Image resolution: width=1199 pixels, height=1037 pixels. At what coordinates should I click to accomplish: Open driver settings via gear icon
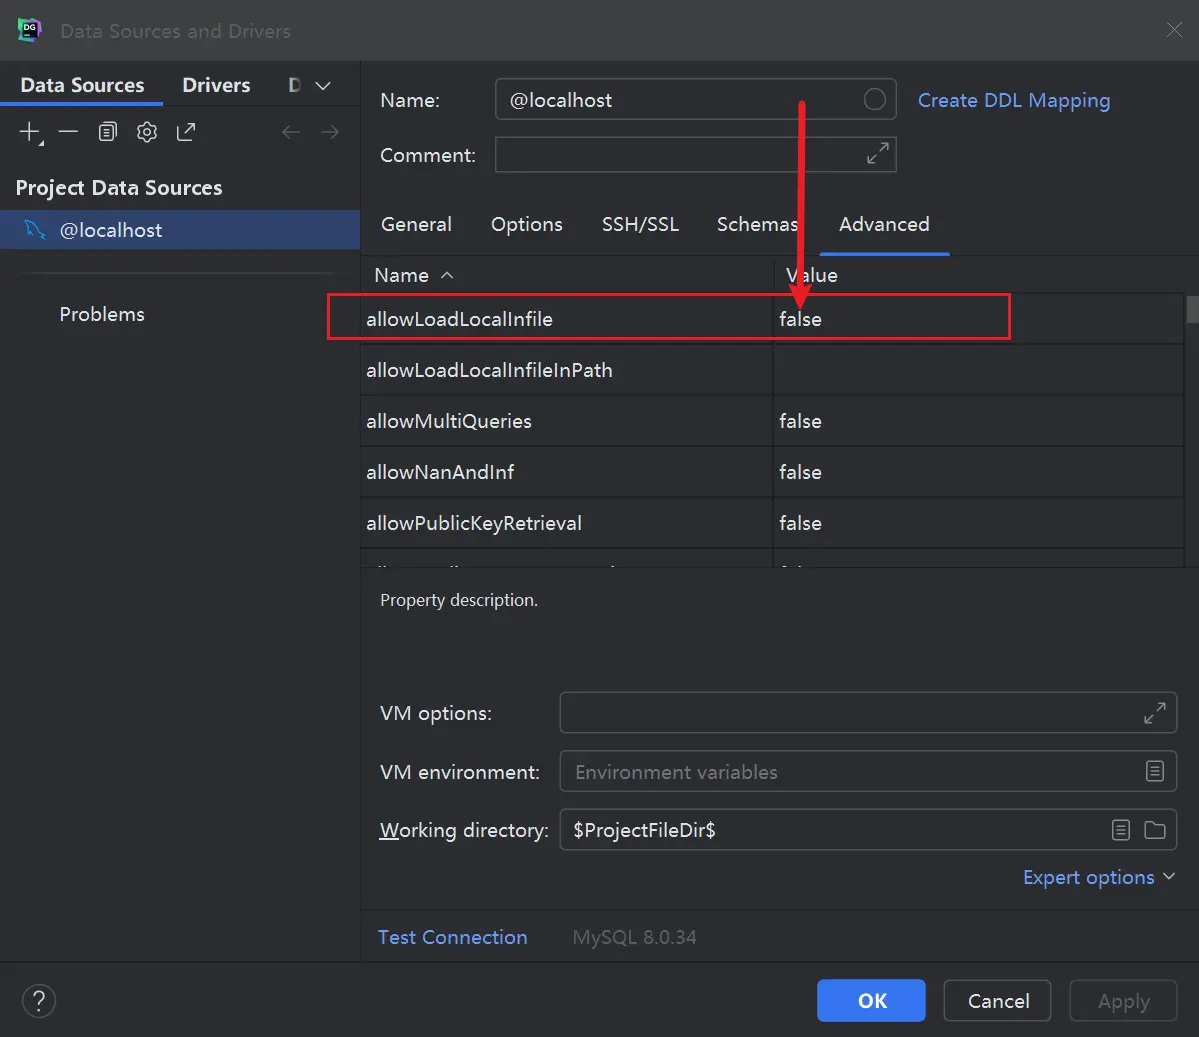(x=147, y=132)
